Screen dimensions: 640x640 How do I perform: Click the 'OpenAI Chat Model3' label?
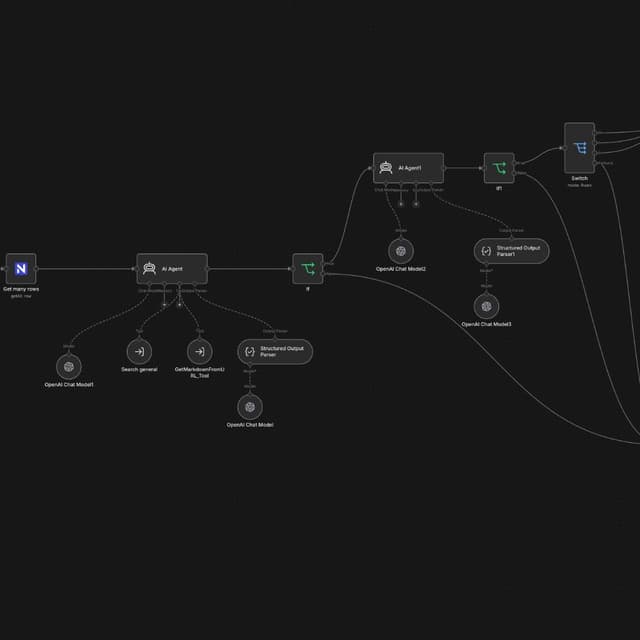[486, 324]
